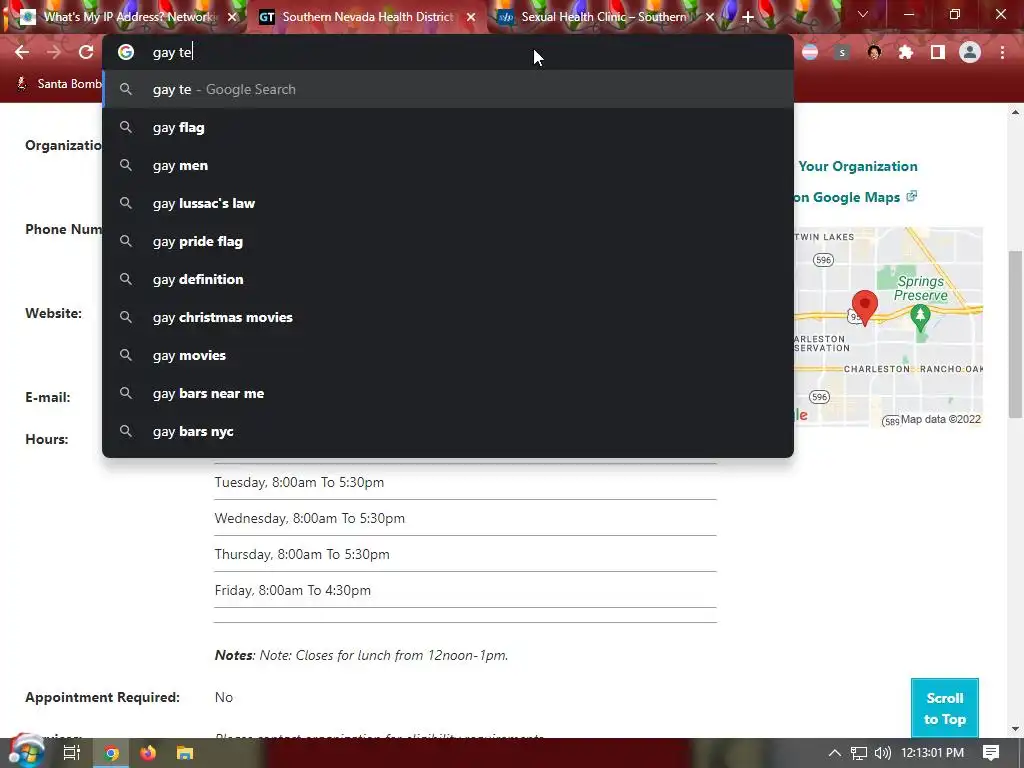
Task: Click 'Tuesday, 8:00am To 5:30pm' text
Action: [x=299, y=482]
